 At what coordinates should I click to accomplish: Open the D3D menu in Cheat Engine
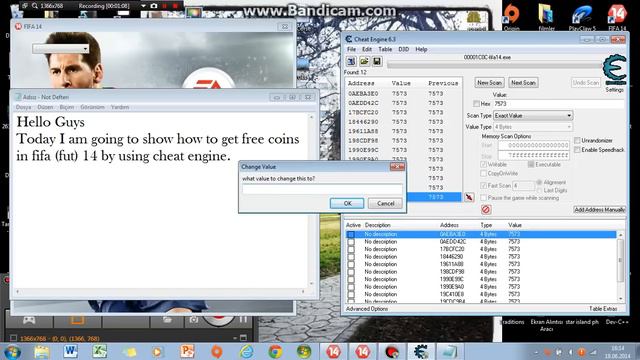coord(403,49)
